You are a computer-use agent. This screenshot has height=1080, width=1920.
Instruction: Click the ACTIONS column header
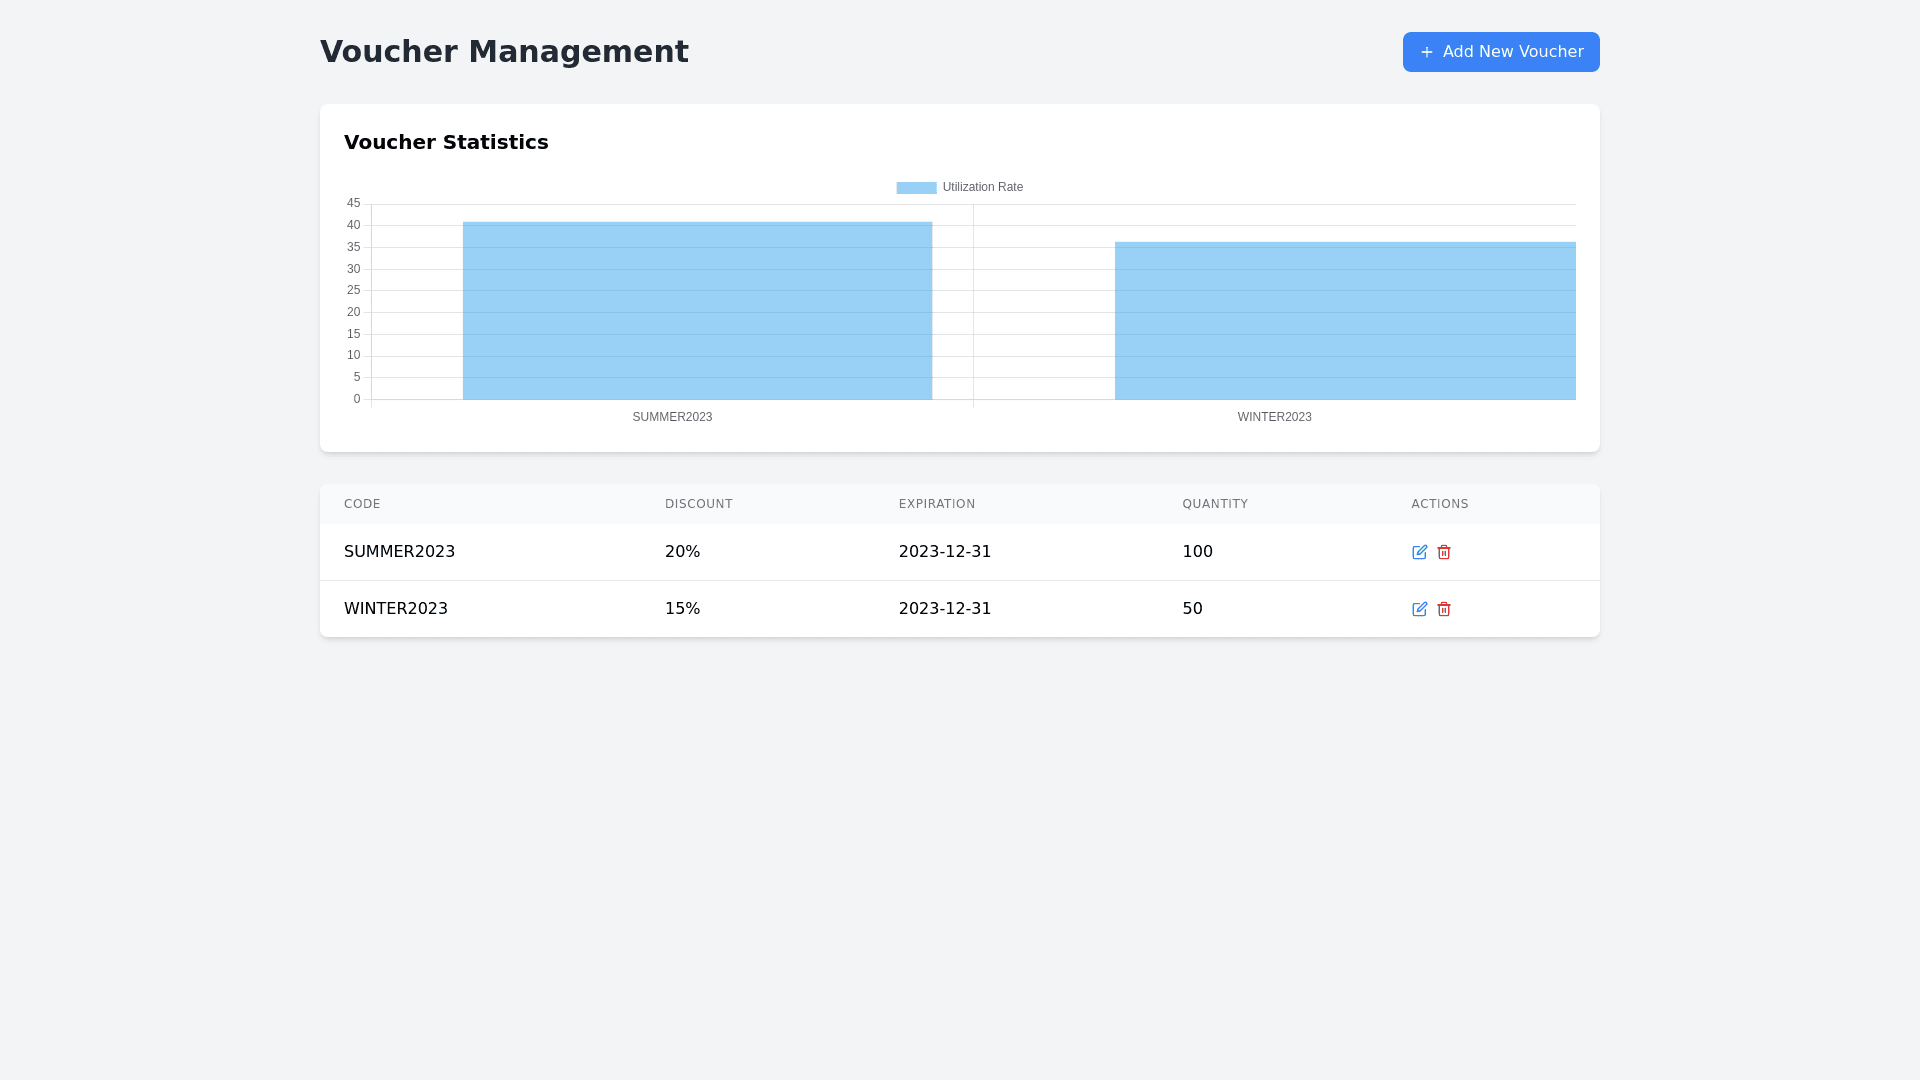pyautogui.click(x=1439, y=504)
